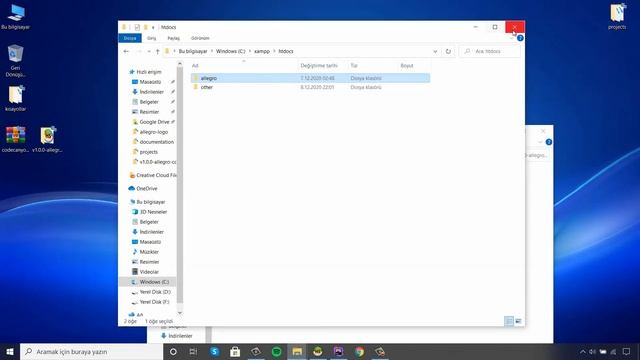Click the taskbar search box
This screenshot has height=360, width=640.
[91, 351]
